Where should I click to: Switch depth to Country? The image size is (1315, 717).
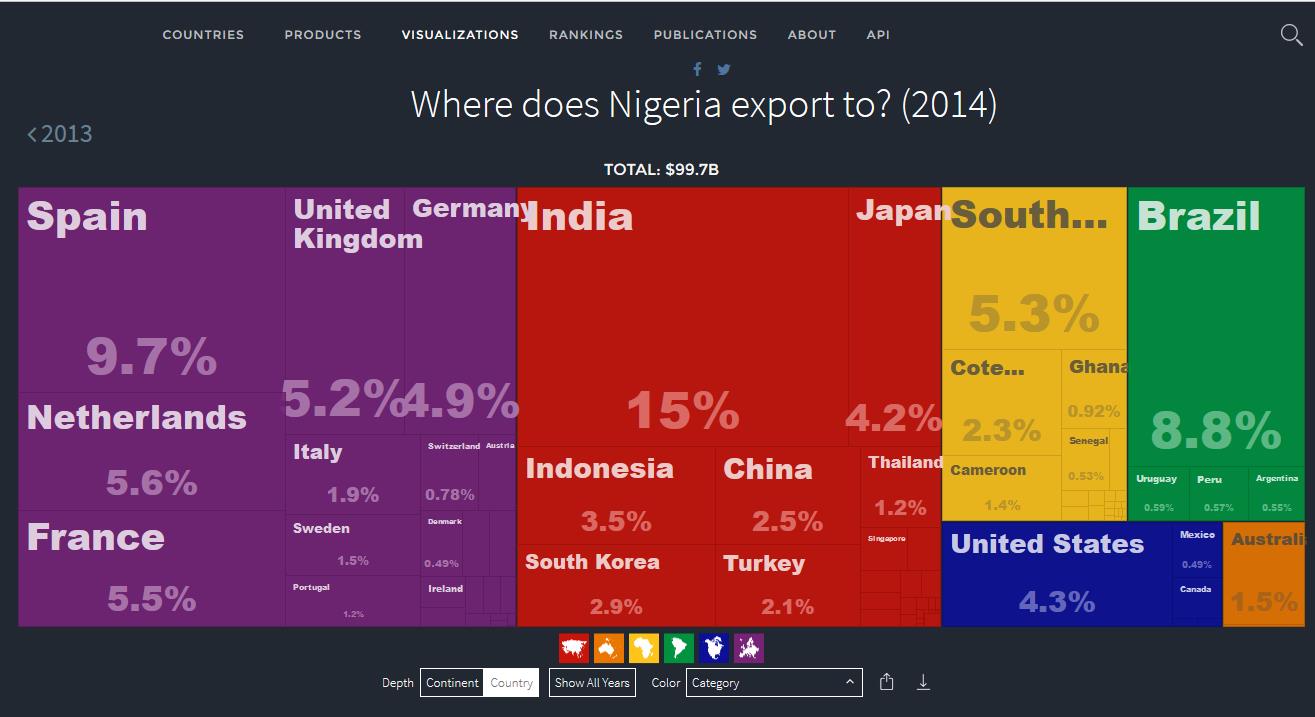[511, 683]
